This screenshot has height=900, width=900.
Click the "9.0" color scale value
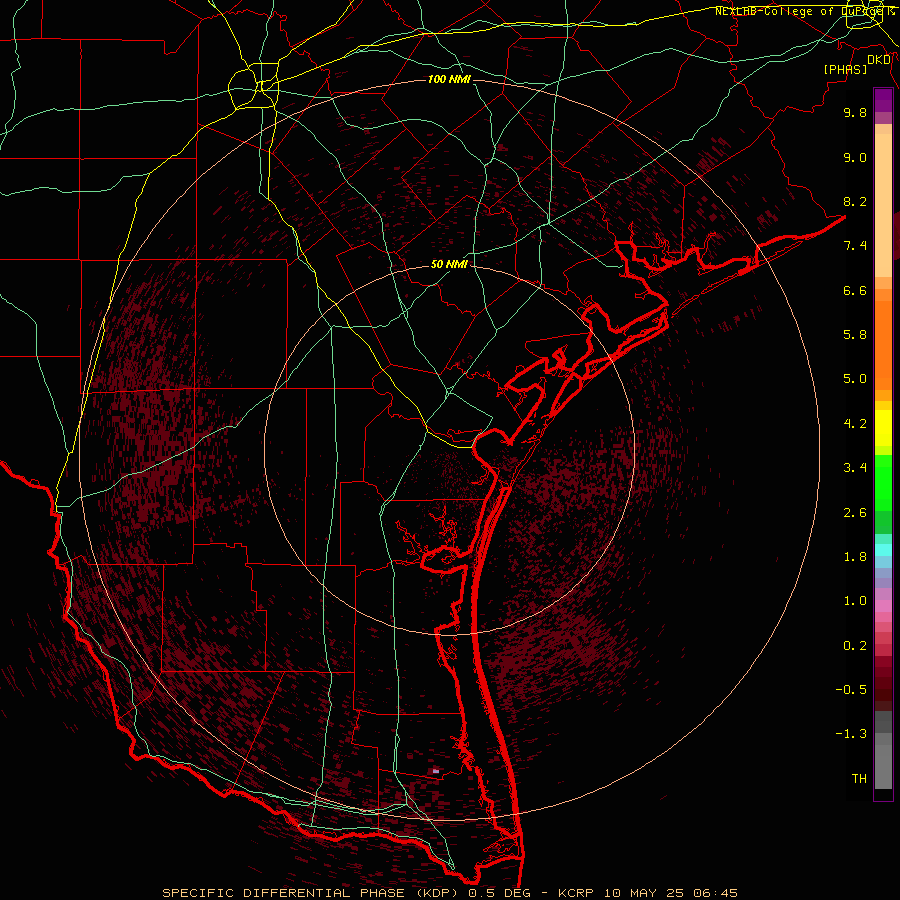tap(855, 157)
